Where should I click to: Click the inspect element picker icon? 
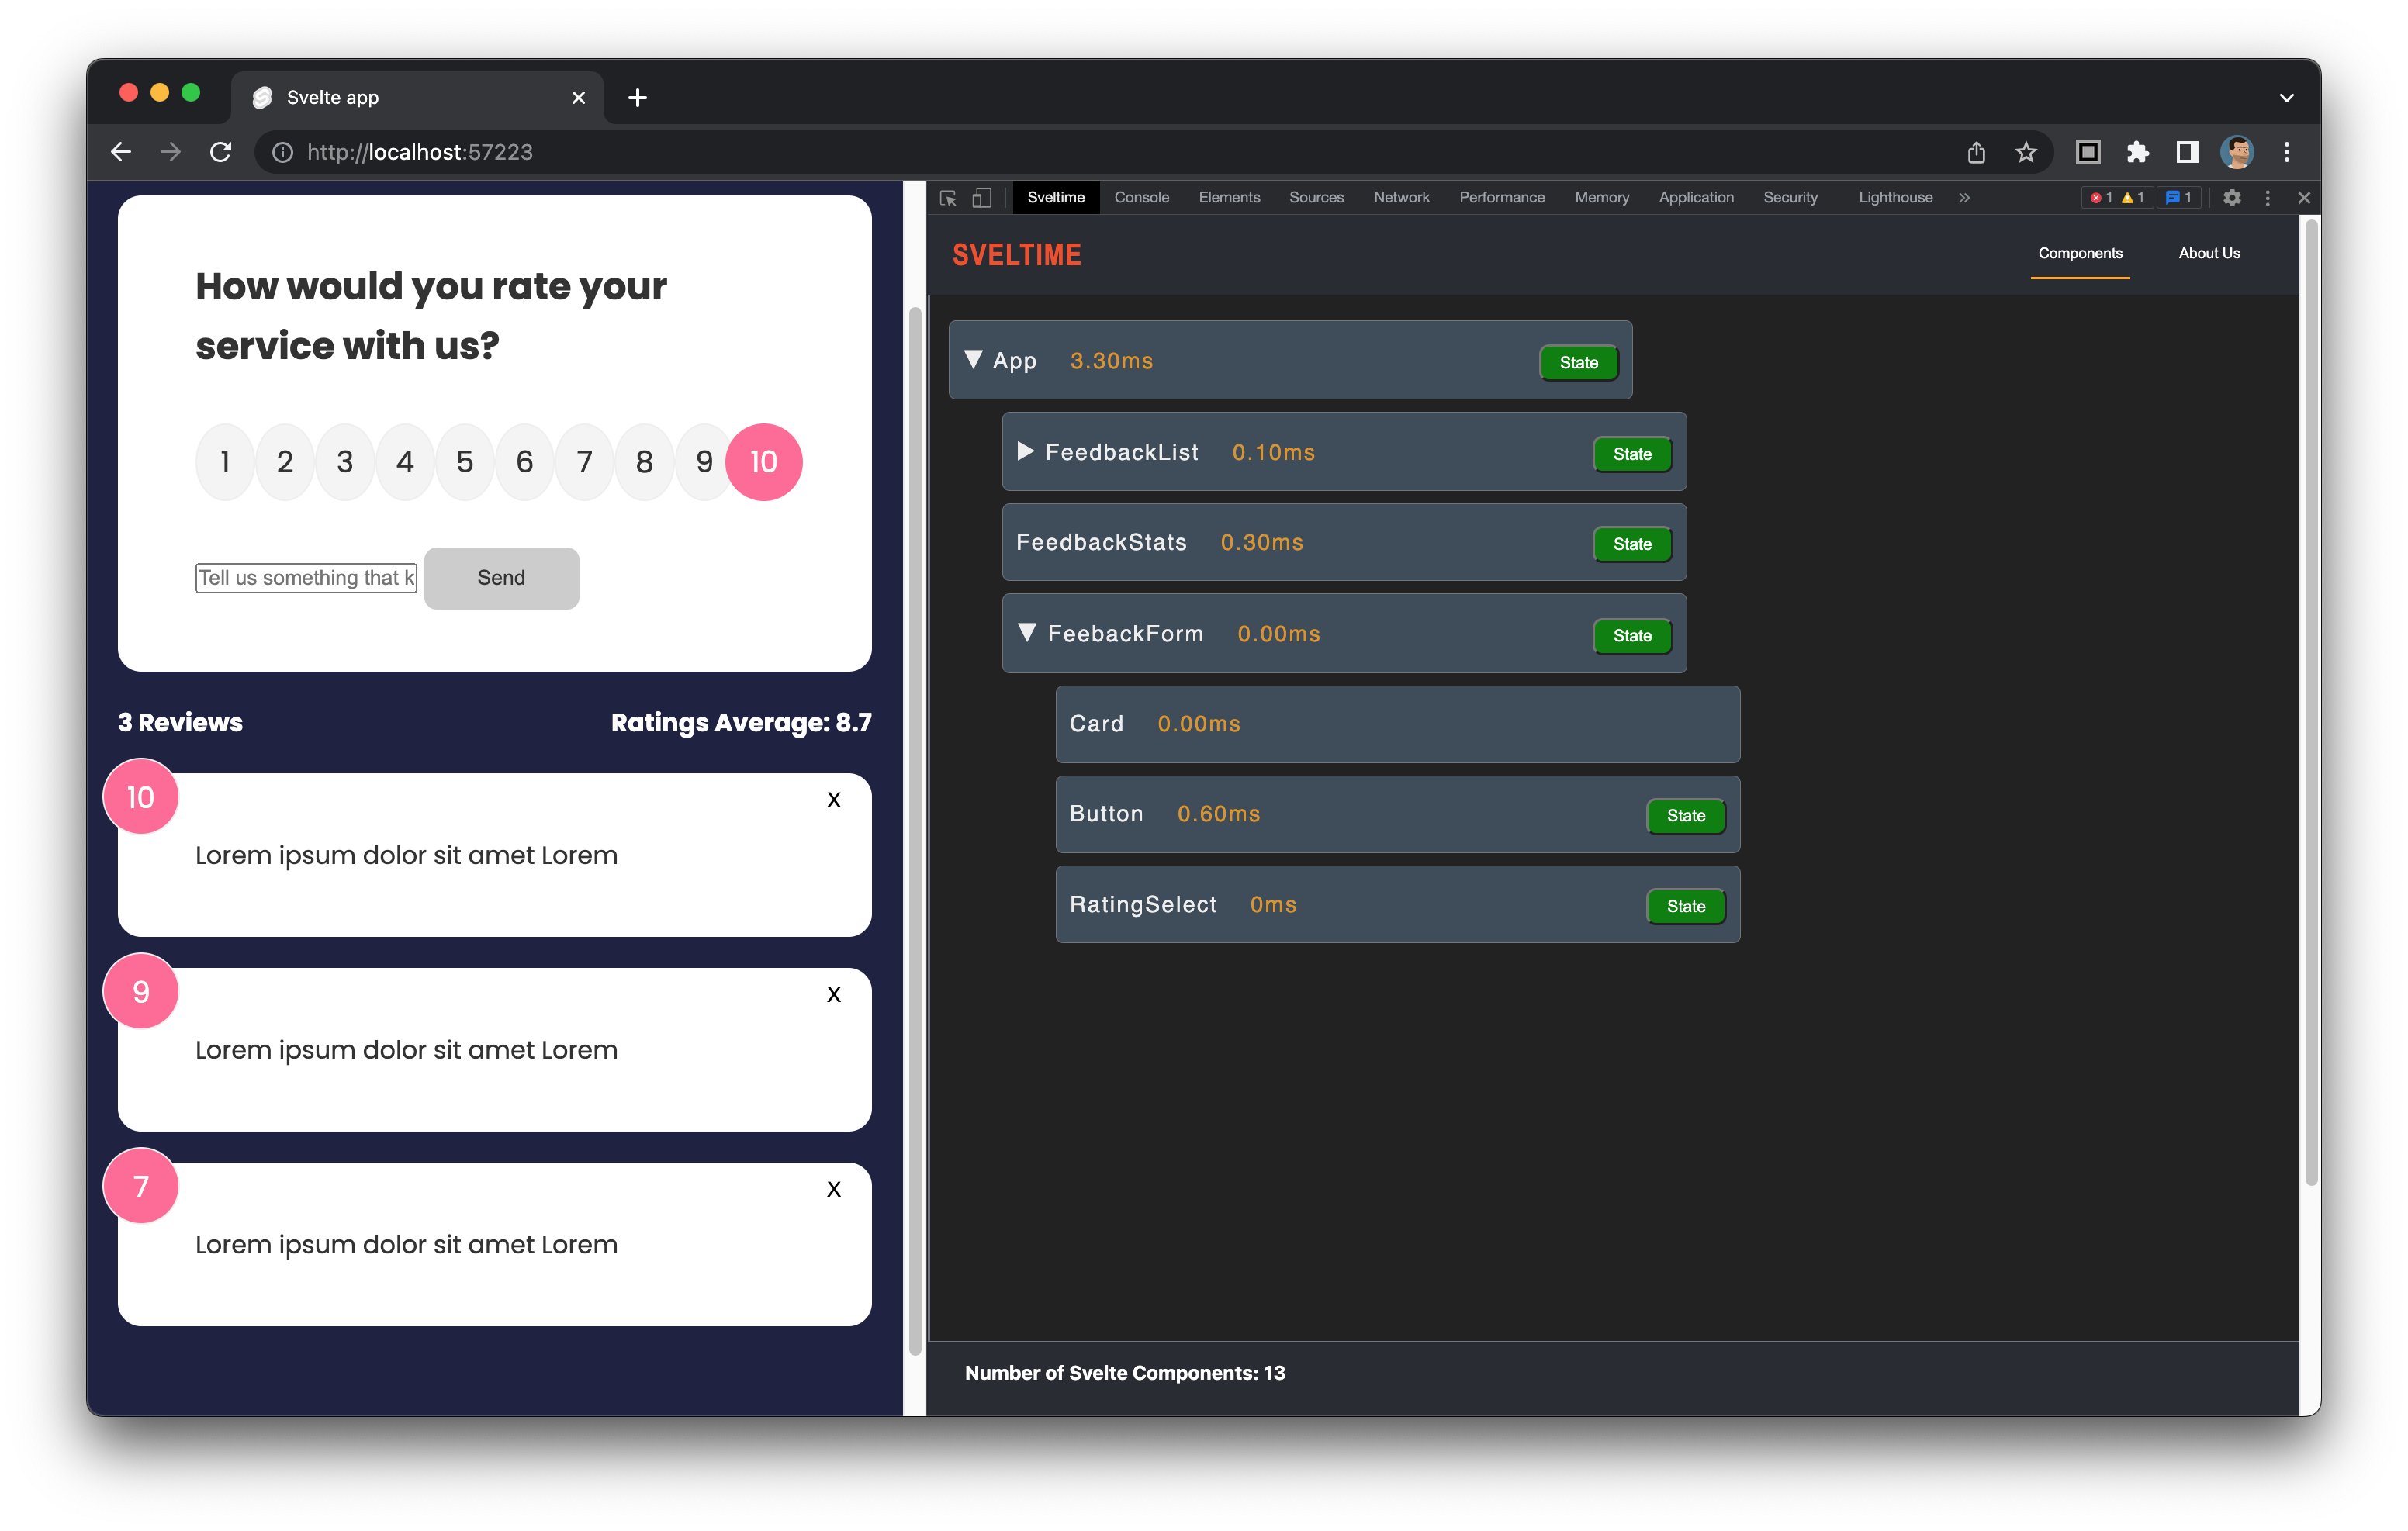tap(948, 198)
